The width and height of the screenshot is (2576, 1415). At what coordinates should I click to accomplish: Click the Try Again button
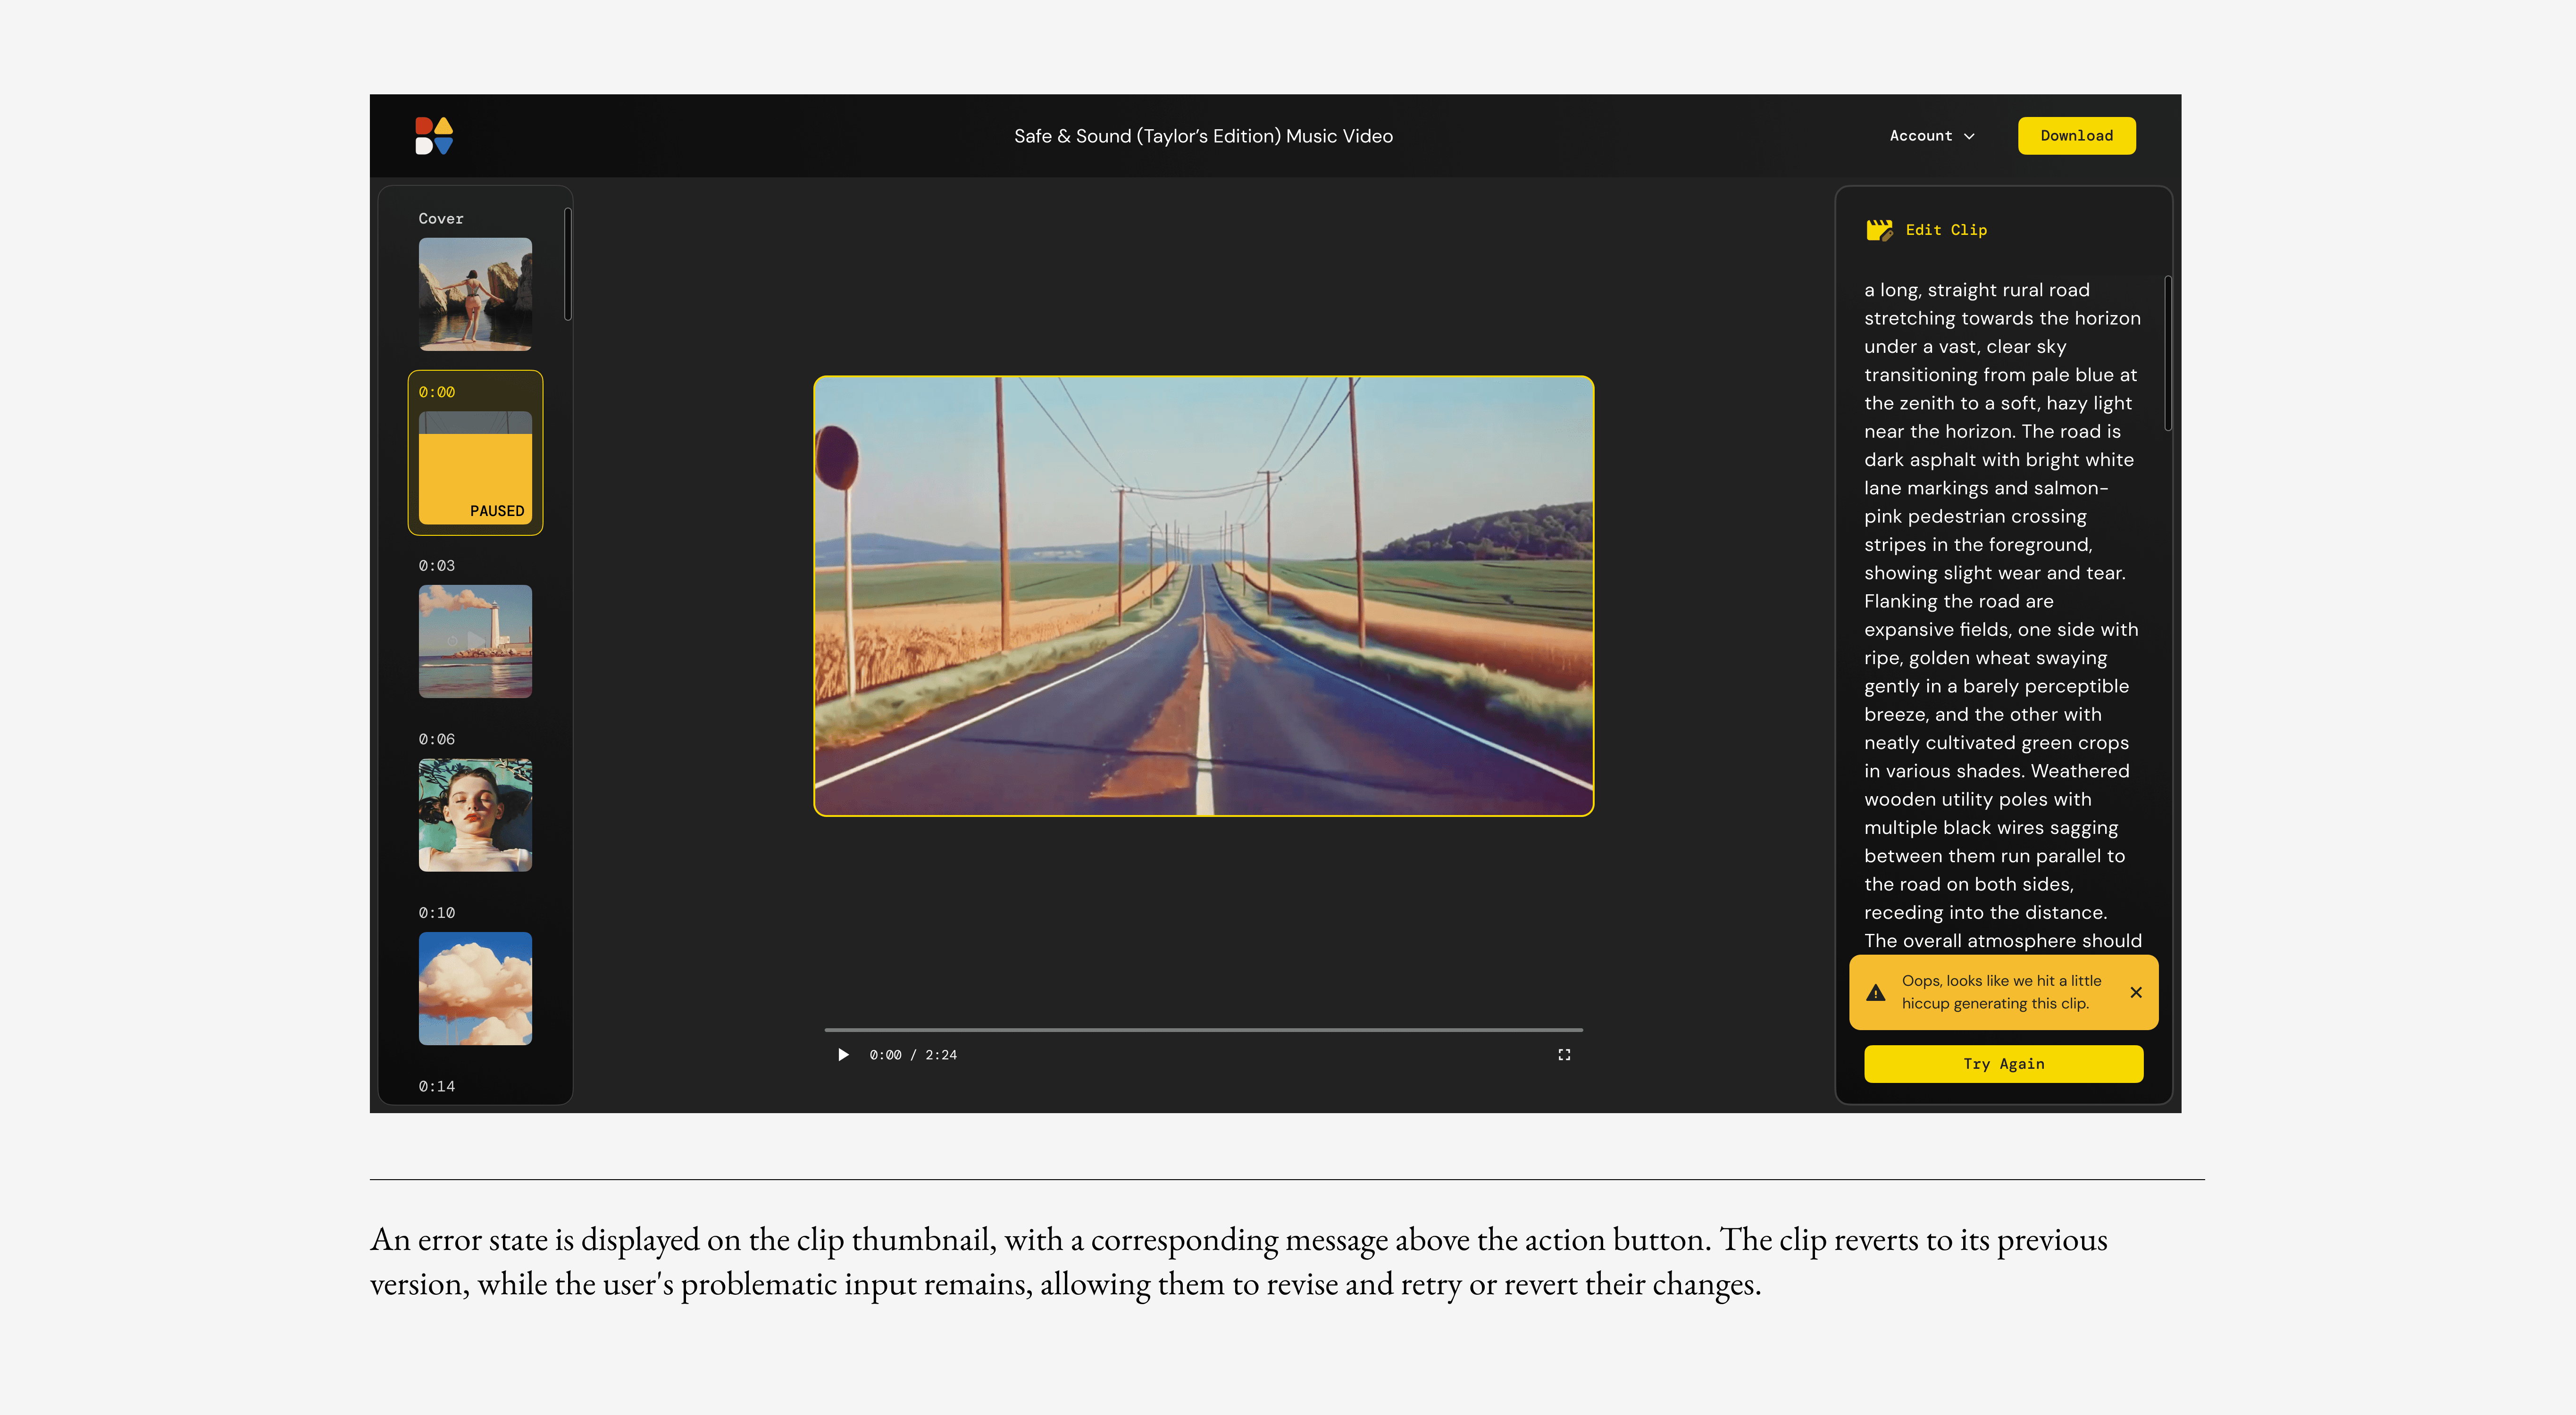[x=2003, y=1064]
